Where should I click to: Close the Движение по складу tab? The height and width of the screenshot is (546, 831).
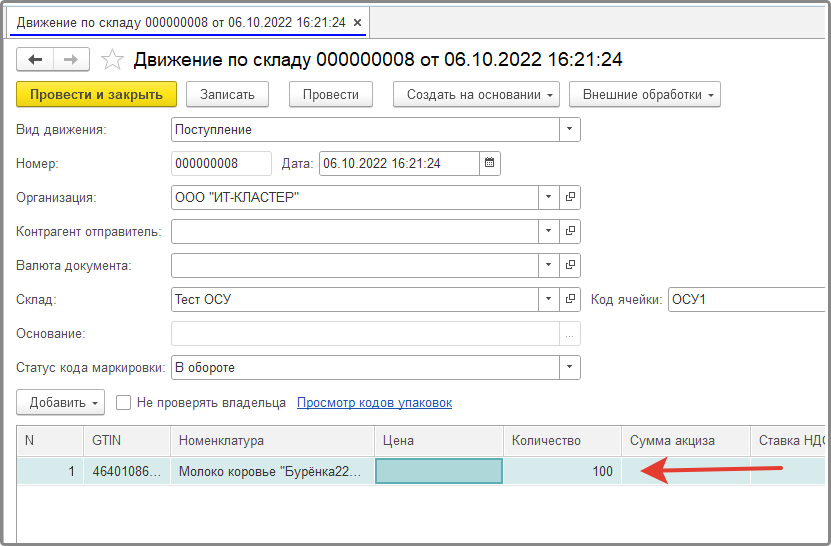pyautogui.click(x=358, y=23)
